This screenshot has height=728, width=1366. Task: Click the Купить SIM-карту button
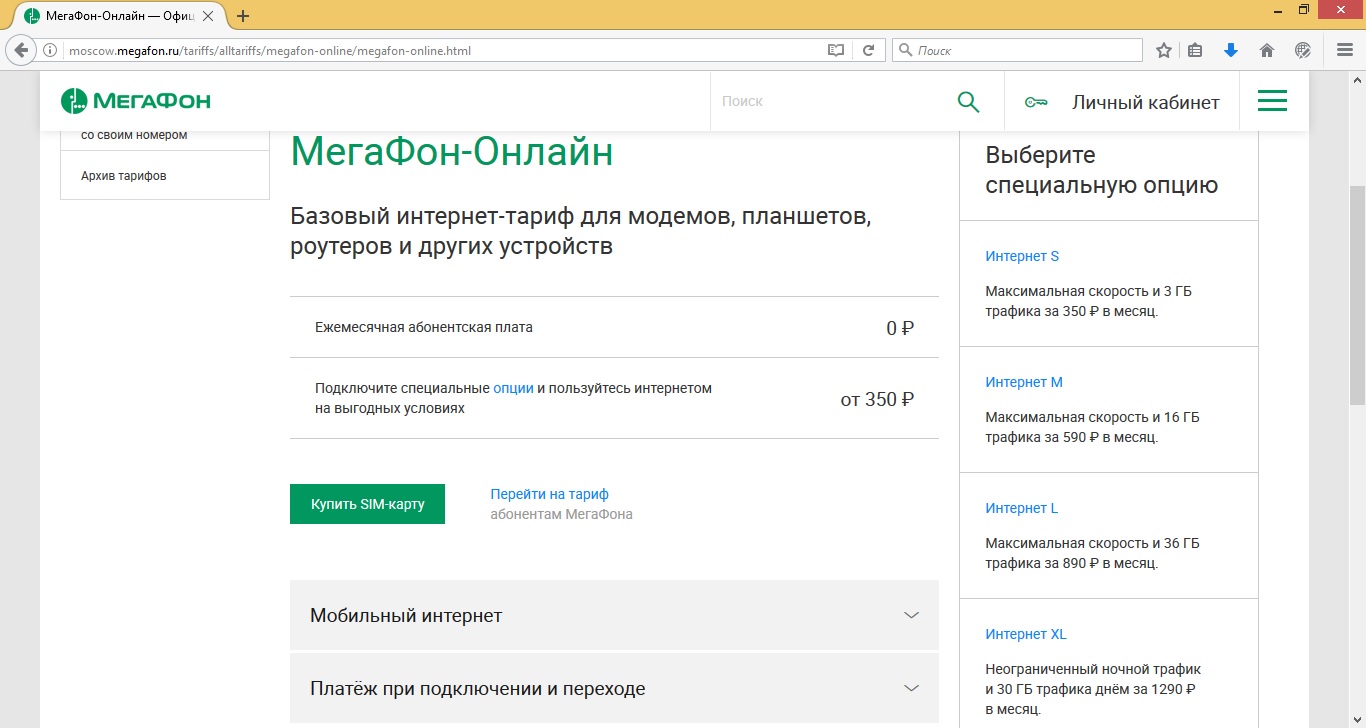tap(367, 503)
